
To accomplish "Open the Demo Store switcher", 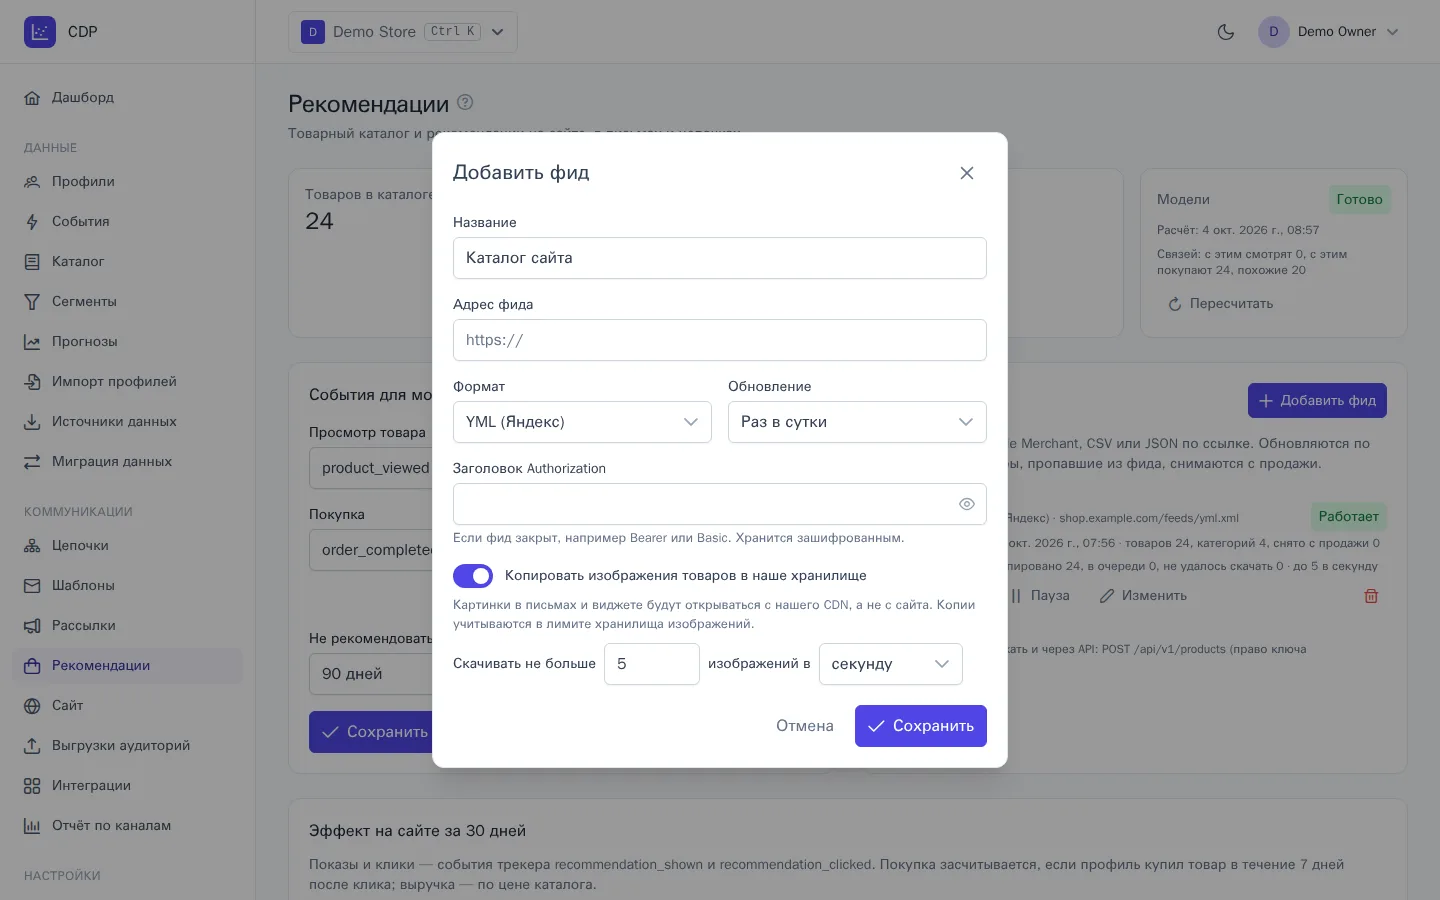I will (403, 32).
